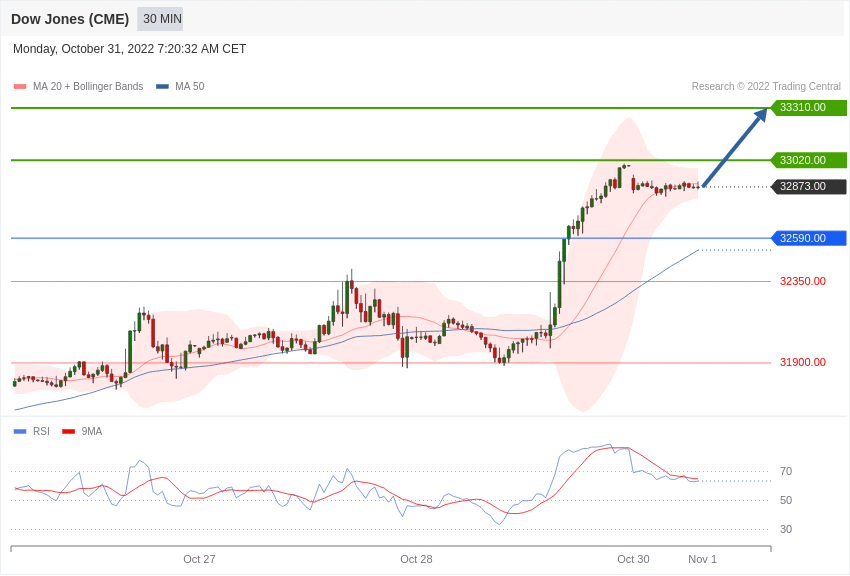Viewport: 850px width, 576px height.
Task: Click the 32350.00 support label
Action: 803,281
